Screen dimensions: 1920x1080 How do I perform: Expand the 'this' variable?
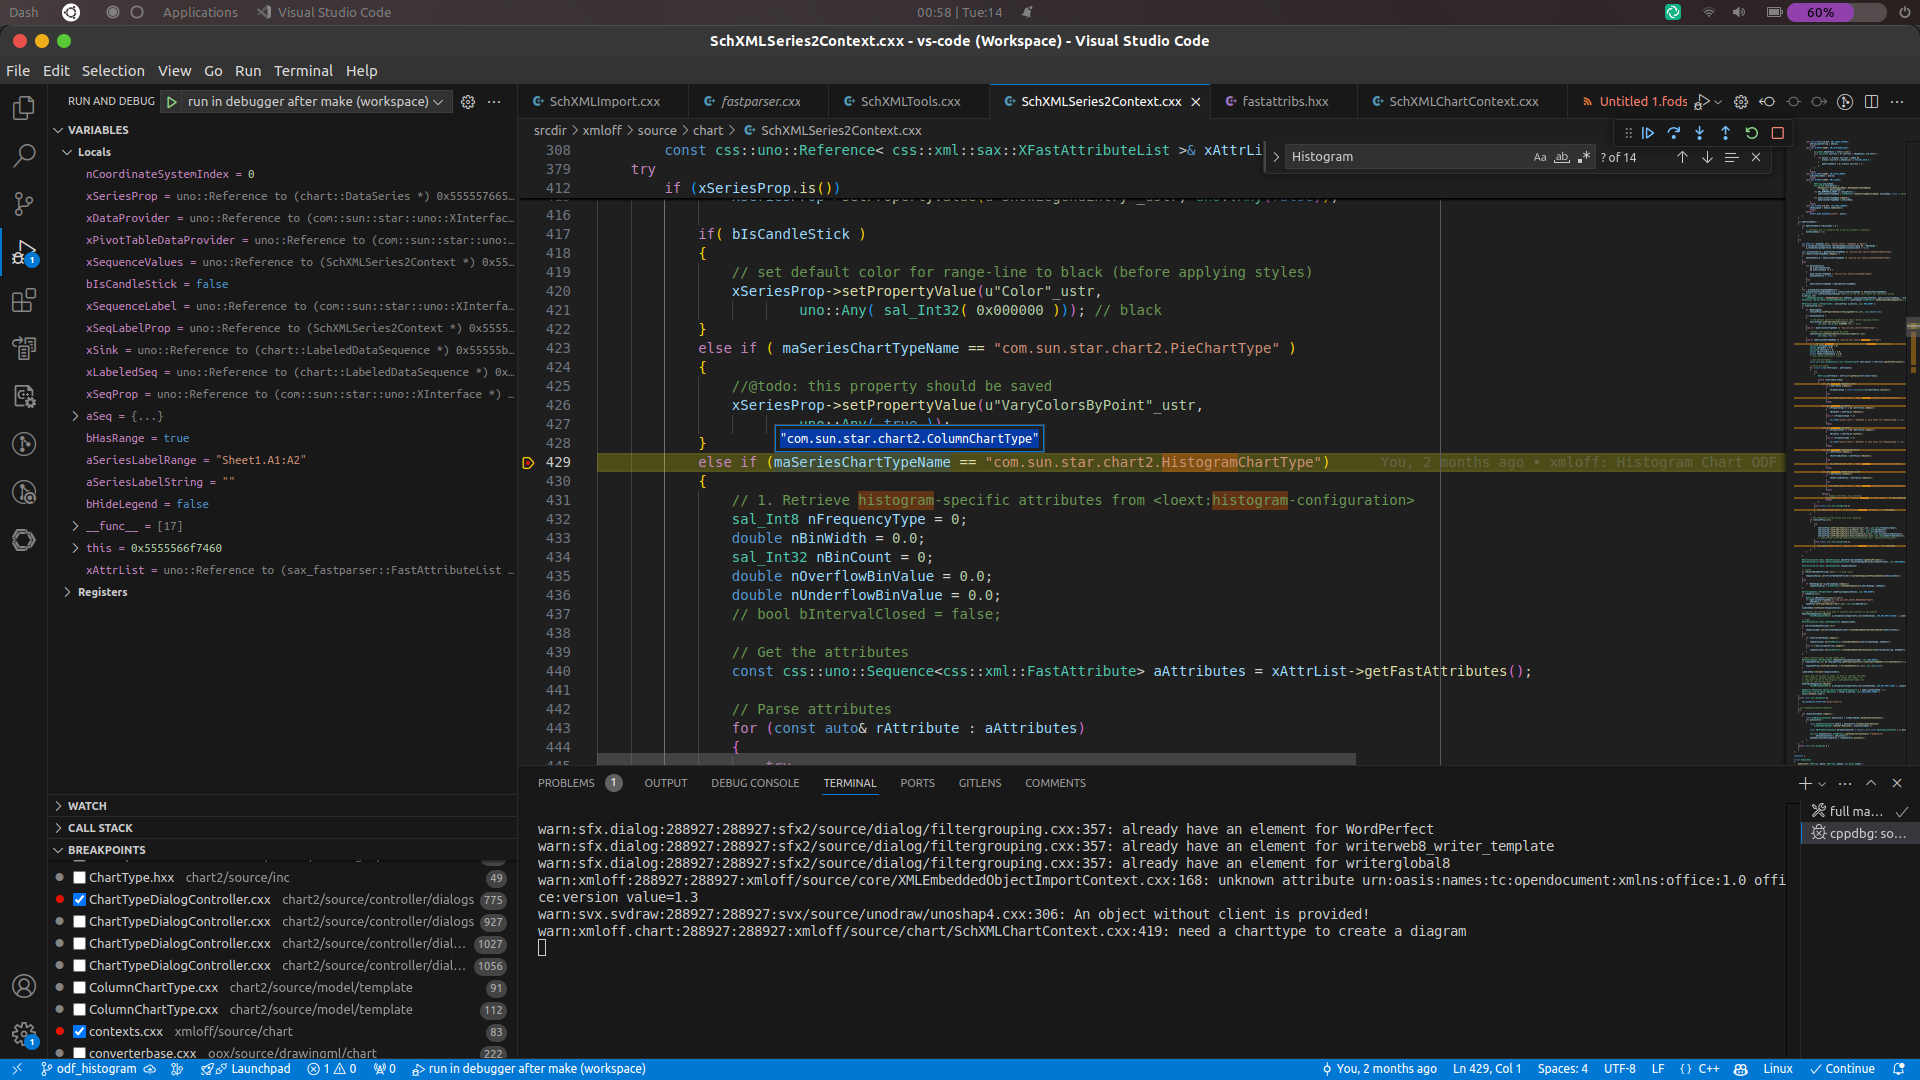point(75,548)
